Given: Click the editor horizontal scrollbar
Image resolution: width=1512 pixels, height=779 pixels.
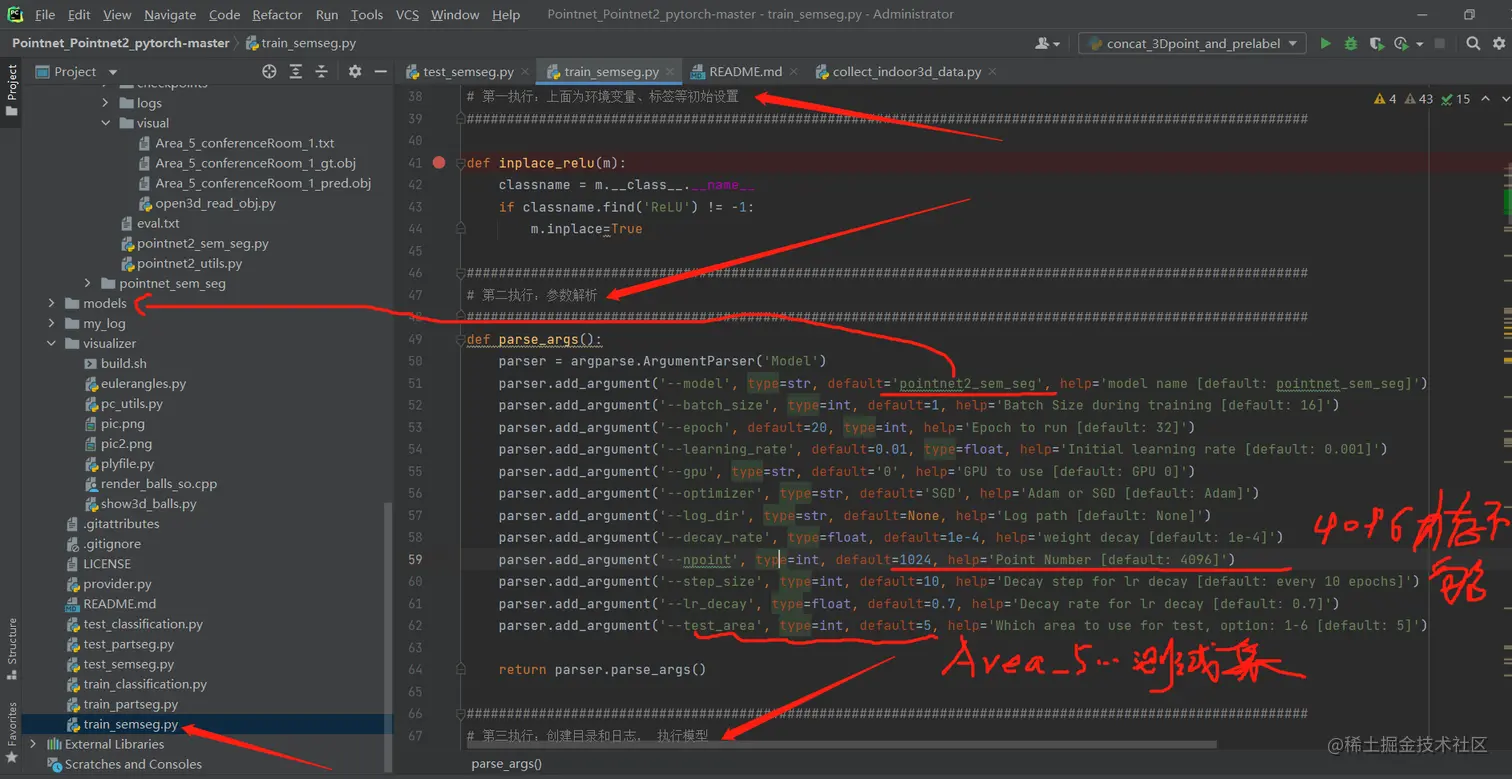Looking at the screenshot, I should tap(842, 745).
